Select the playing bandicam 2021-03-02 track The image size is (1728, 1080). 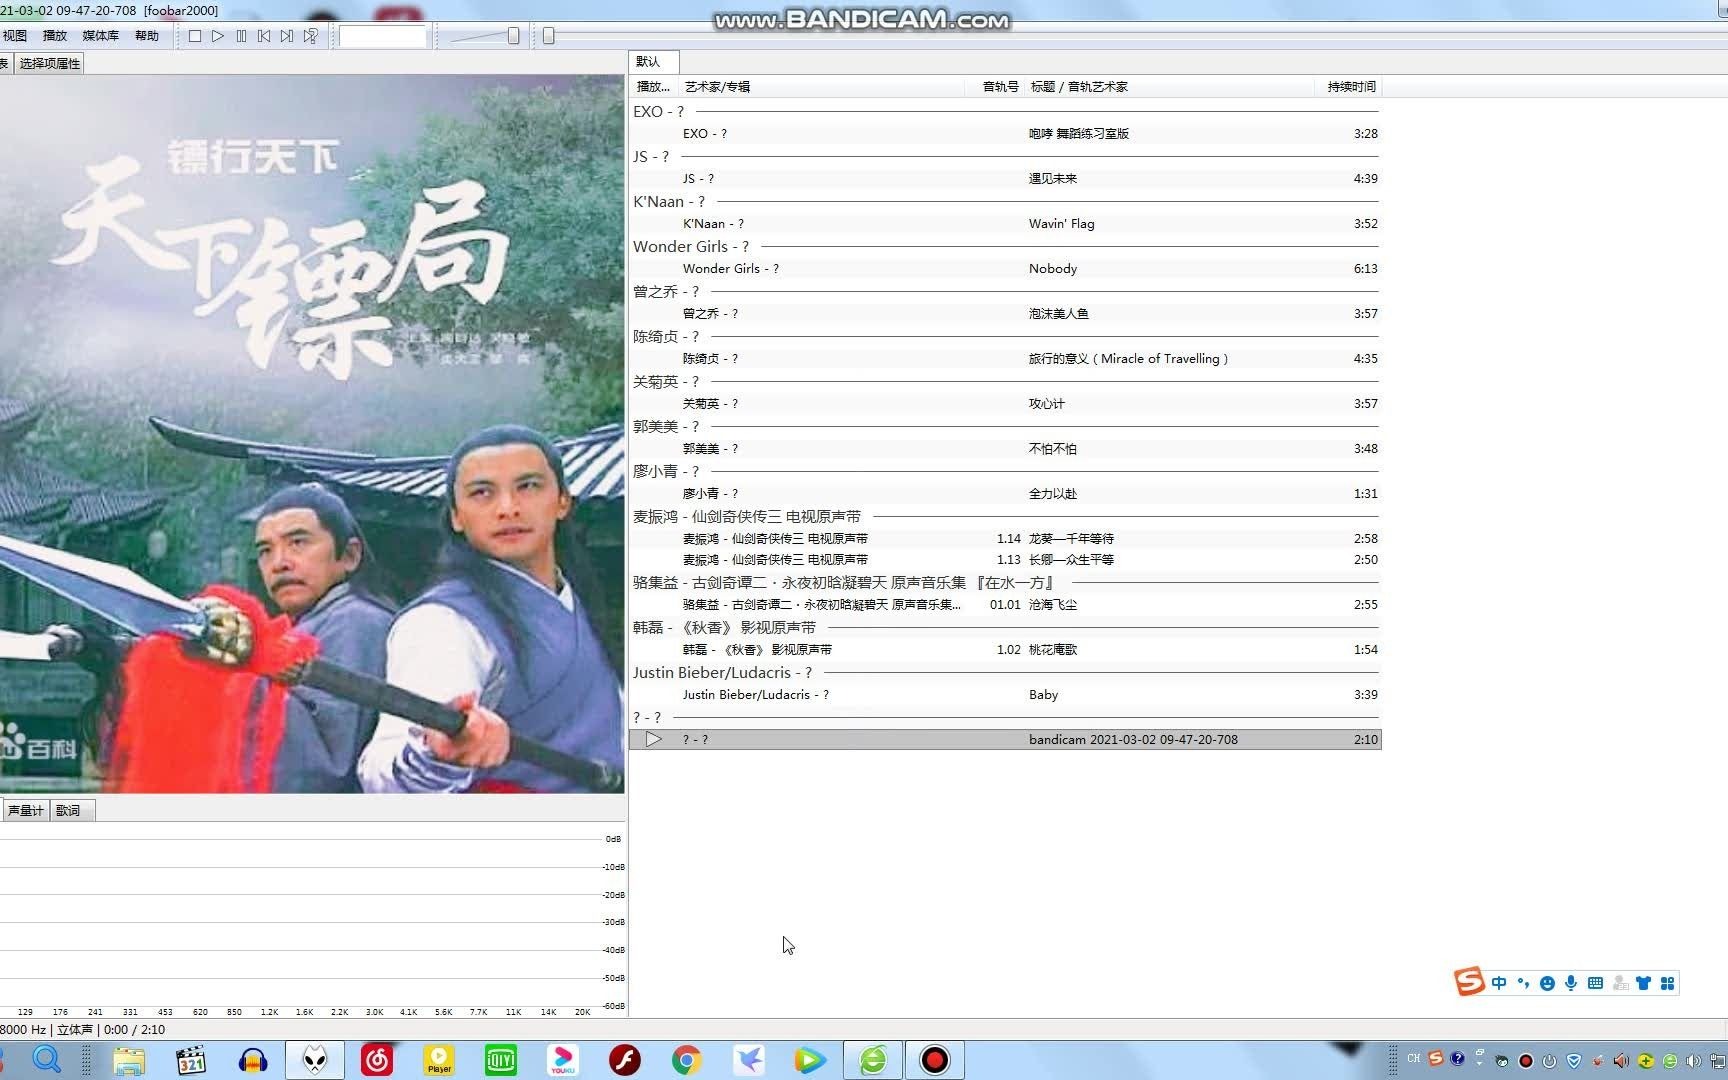[1005, 739]
